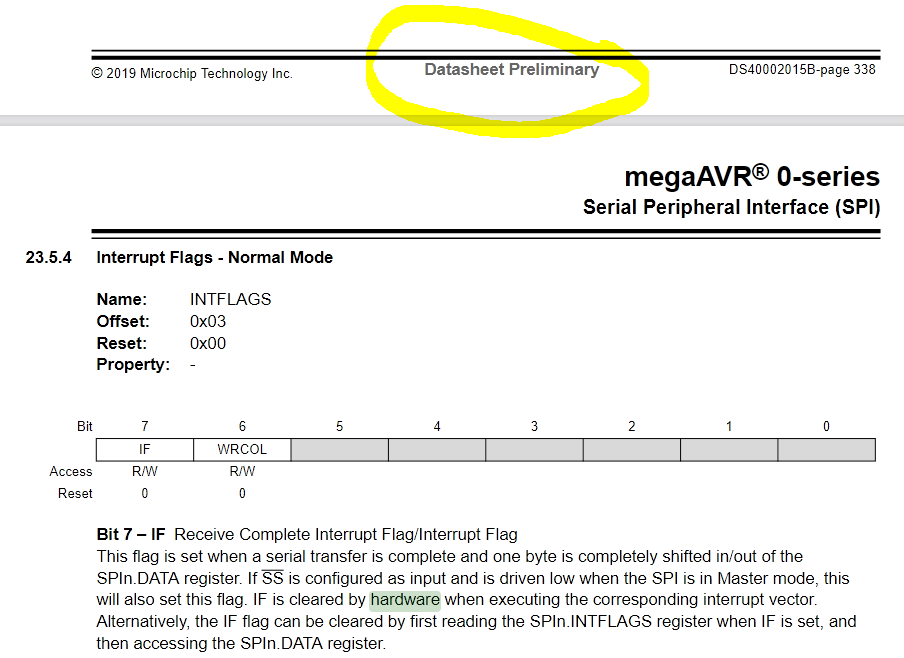Click the 'Name:' label
Screen dimensions: 904x658
tap(122, 299)
